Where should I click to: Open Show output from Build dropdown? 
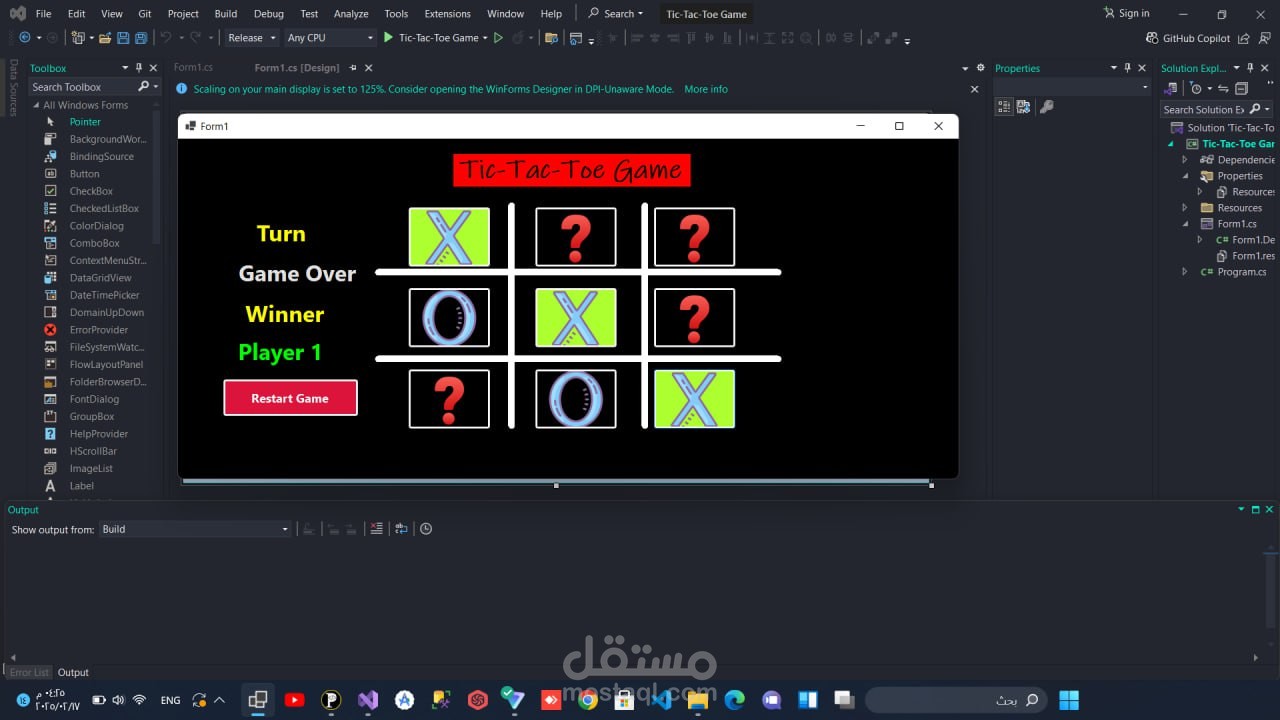tap(195, 529)
